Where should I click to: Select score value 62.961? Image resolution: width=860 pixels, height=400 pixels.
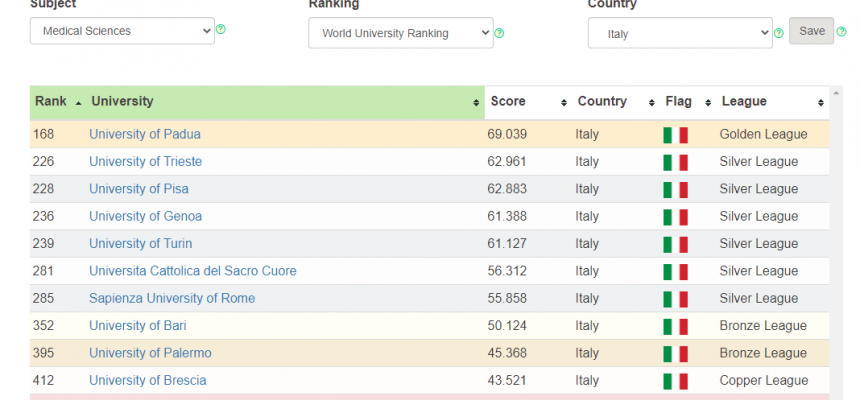click(x=507, y=161)
